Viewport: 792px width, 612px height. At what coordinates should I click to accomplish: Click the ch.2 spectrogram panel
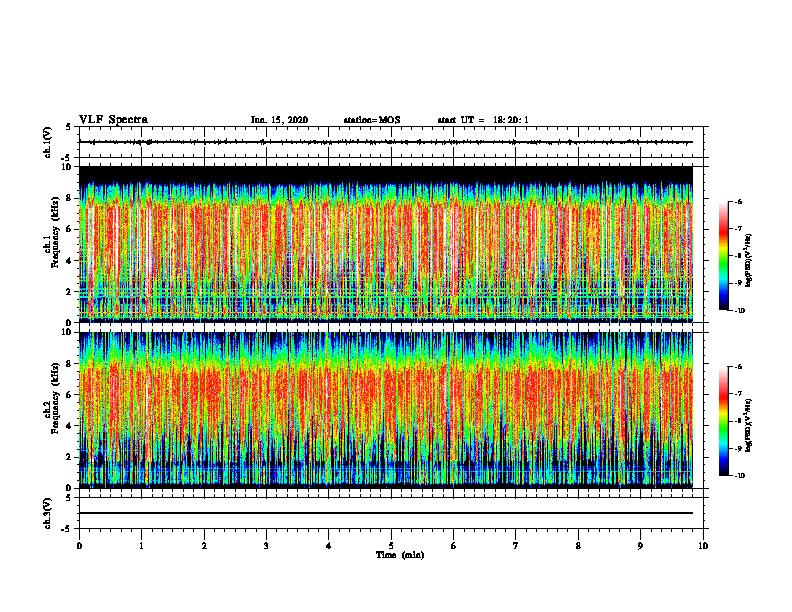coord(386,410)
